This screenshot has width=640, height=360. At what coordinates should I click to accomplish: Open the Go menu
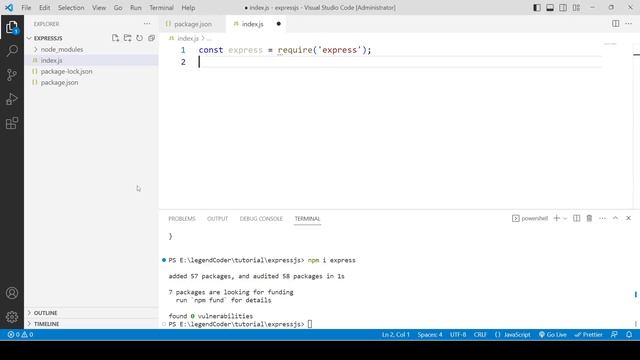tap(118, 8)
